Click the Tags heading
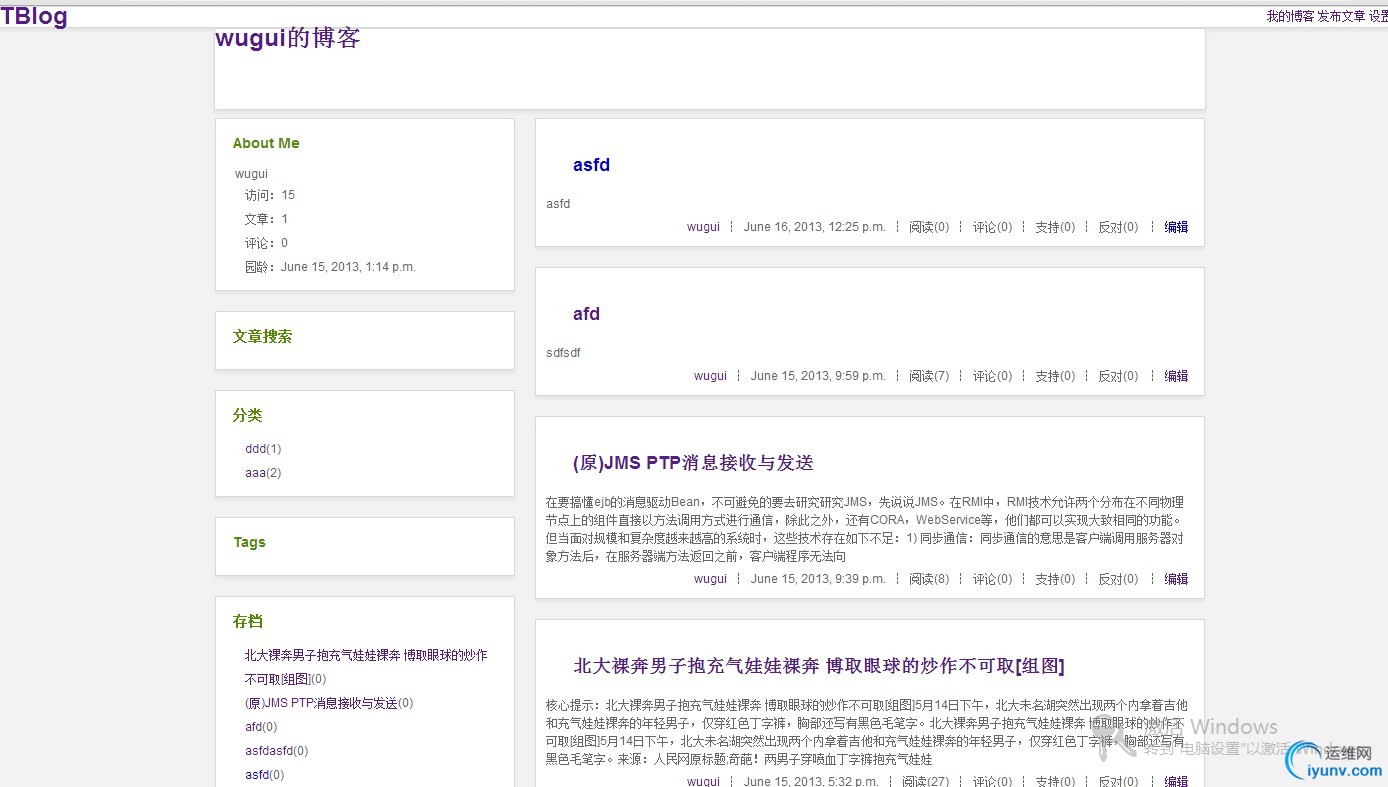The height and width of the screenshot is (787, 1388). point(249,542)
